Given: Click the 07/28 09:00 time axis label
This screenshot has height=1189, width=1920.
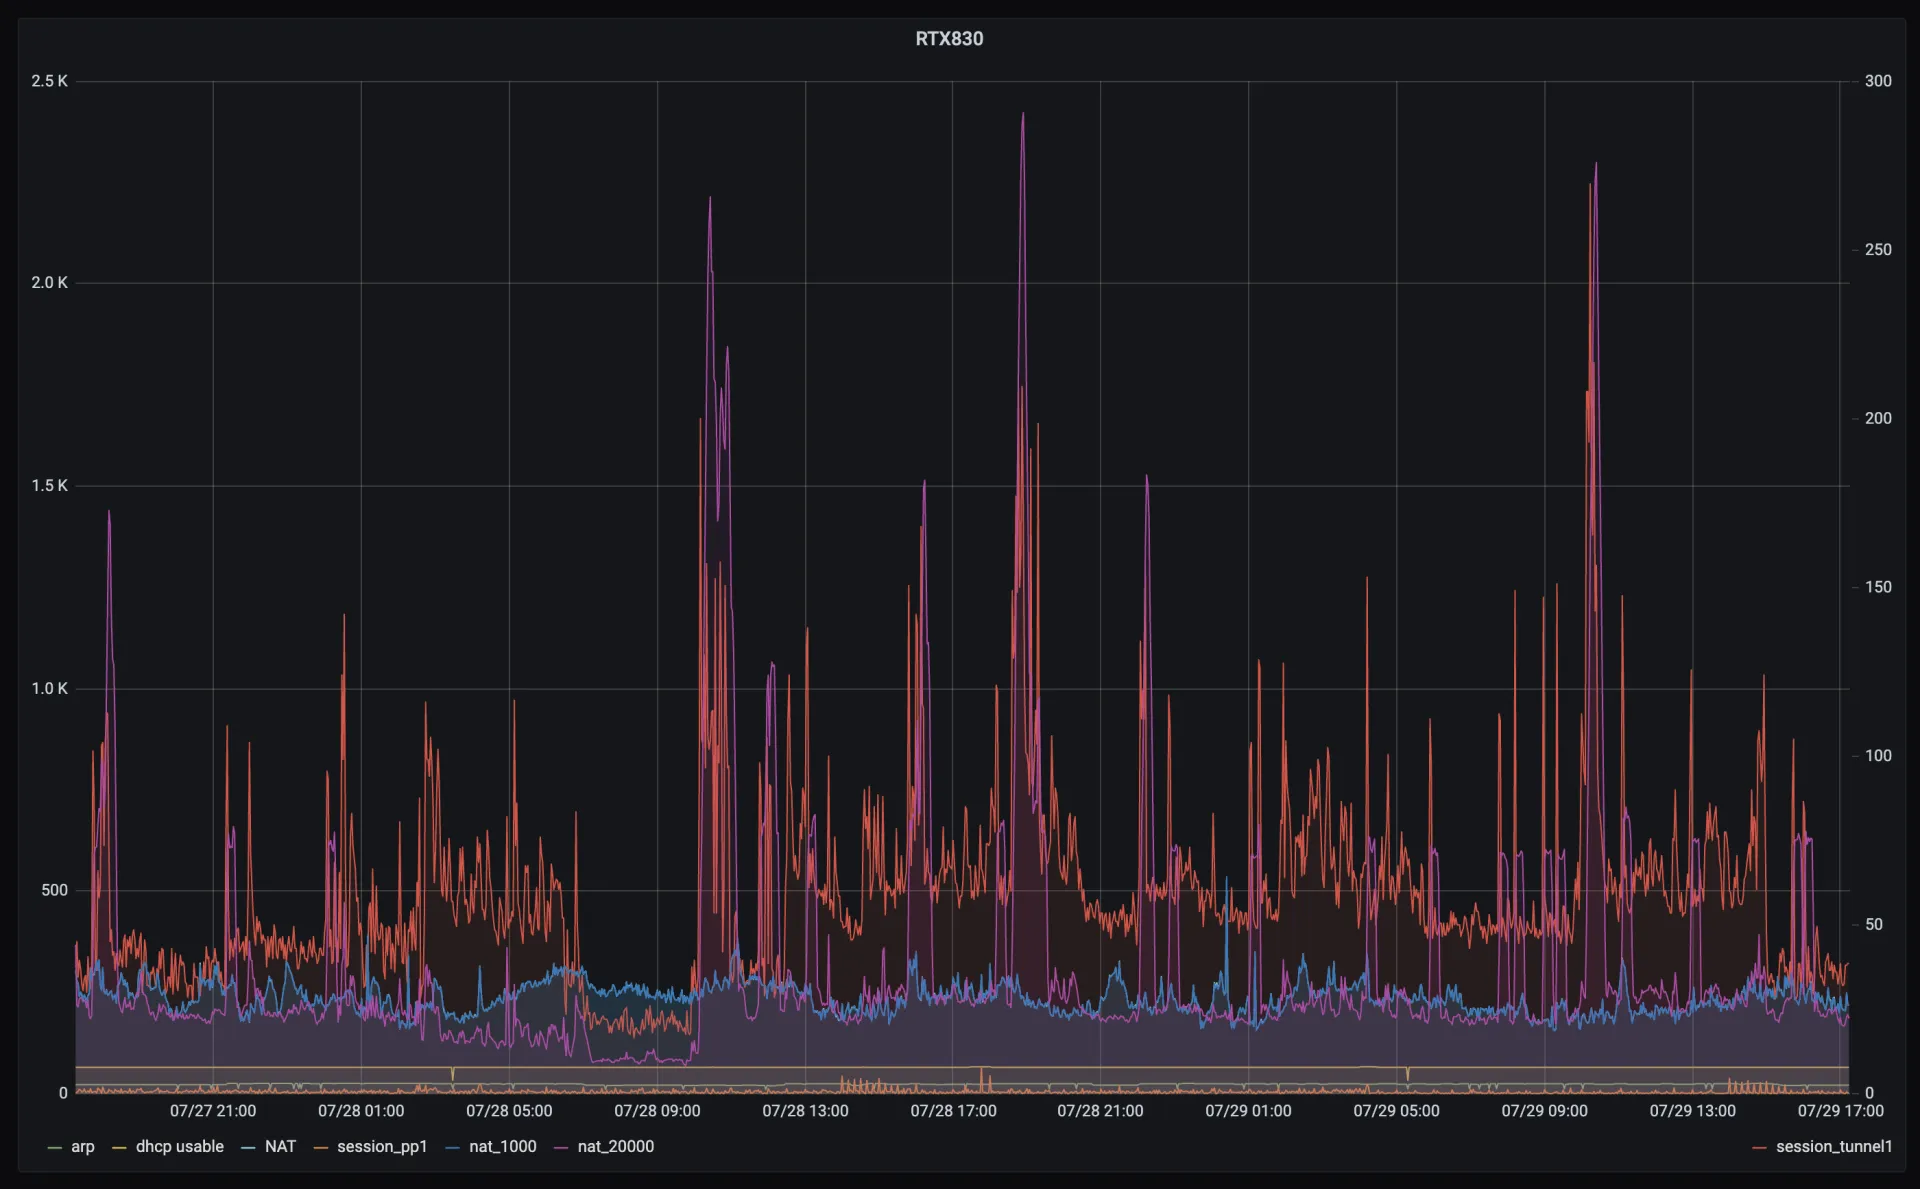Looking at the screenshot, I should pos(657,1111).
